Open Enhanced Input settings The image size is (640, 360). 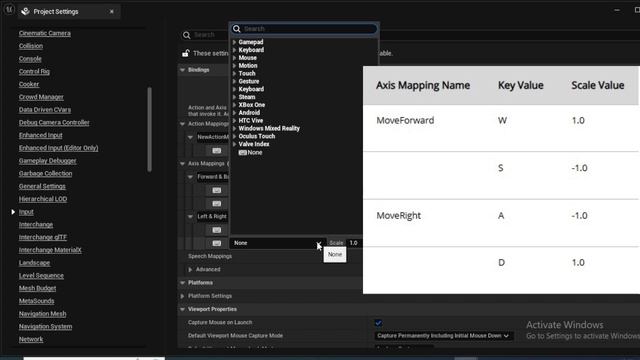tap(40, 135)
